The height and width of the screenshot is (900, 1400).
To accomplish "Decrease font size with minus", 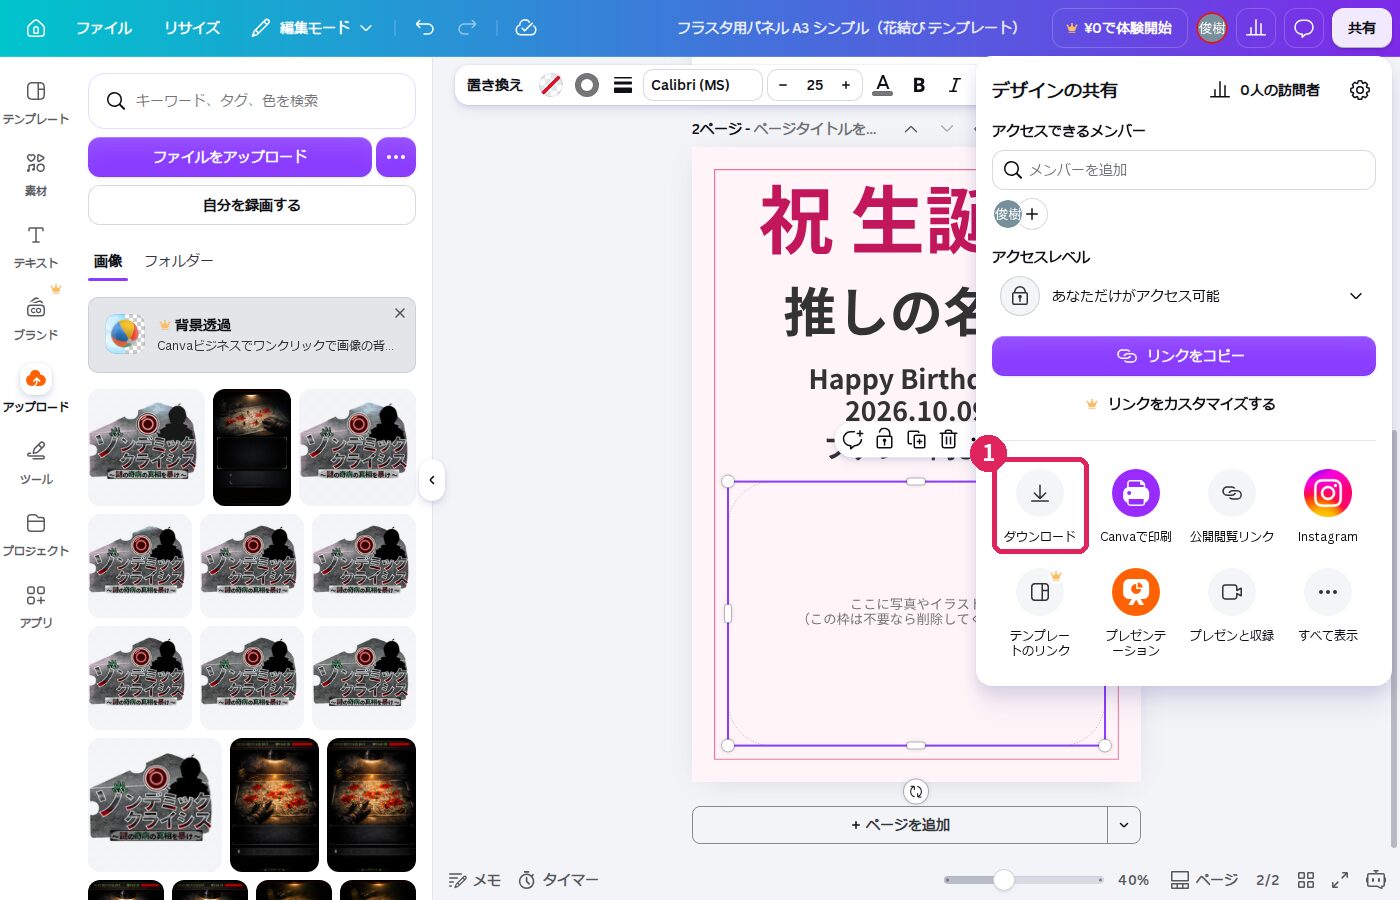I will click(783, 85).
